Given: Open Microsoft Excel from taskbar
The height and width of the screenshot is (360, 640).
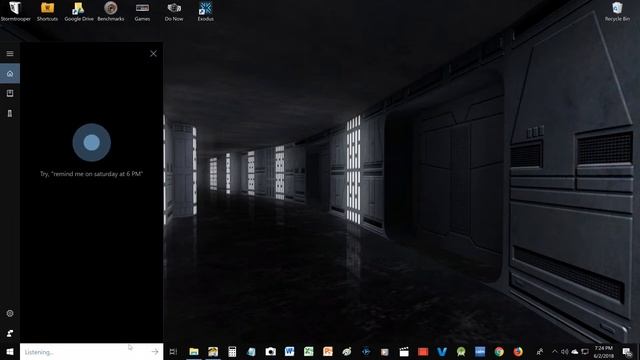Looking at the screenshot, I should point(309,351).
